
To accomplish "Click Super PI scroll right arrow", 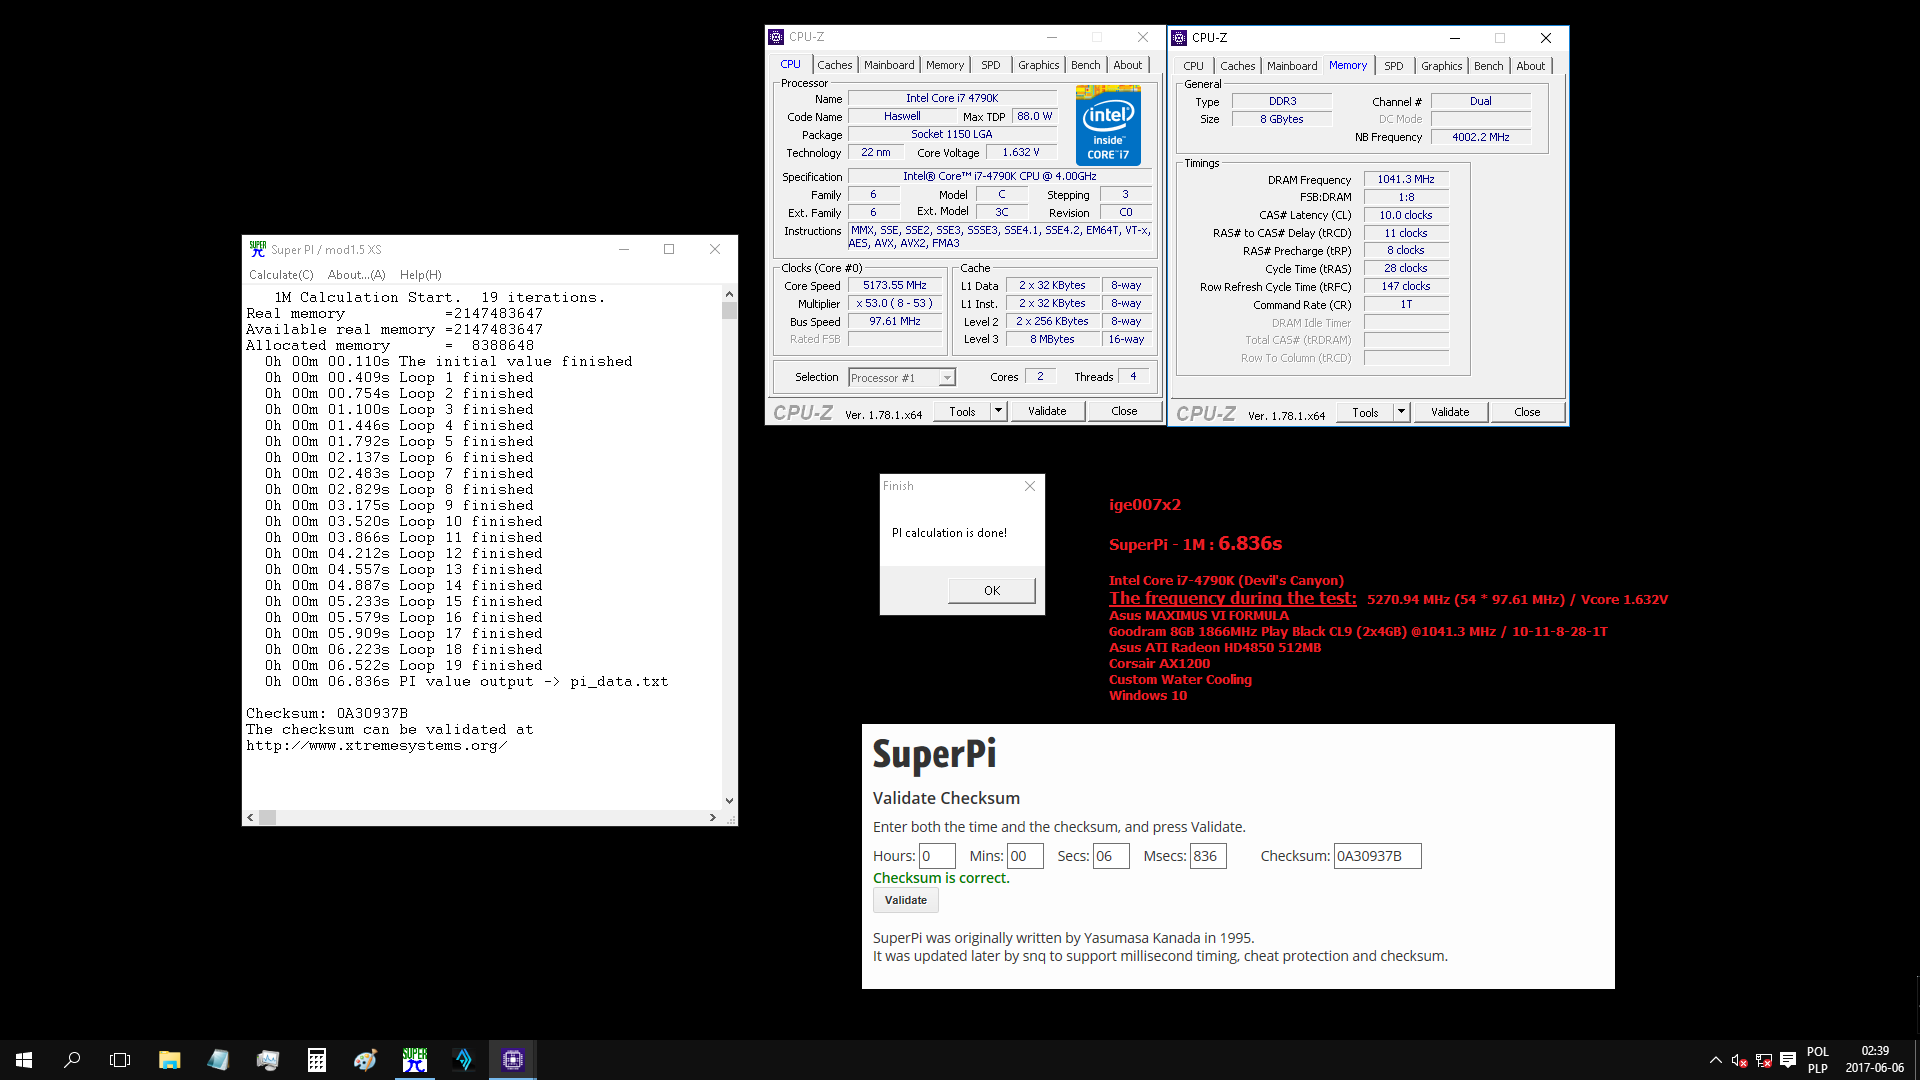I will pos(713,817).
